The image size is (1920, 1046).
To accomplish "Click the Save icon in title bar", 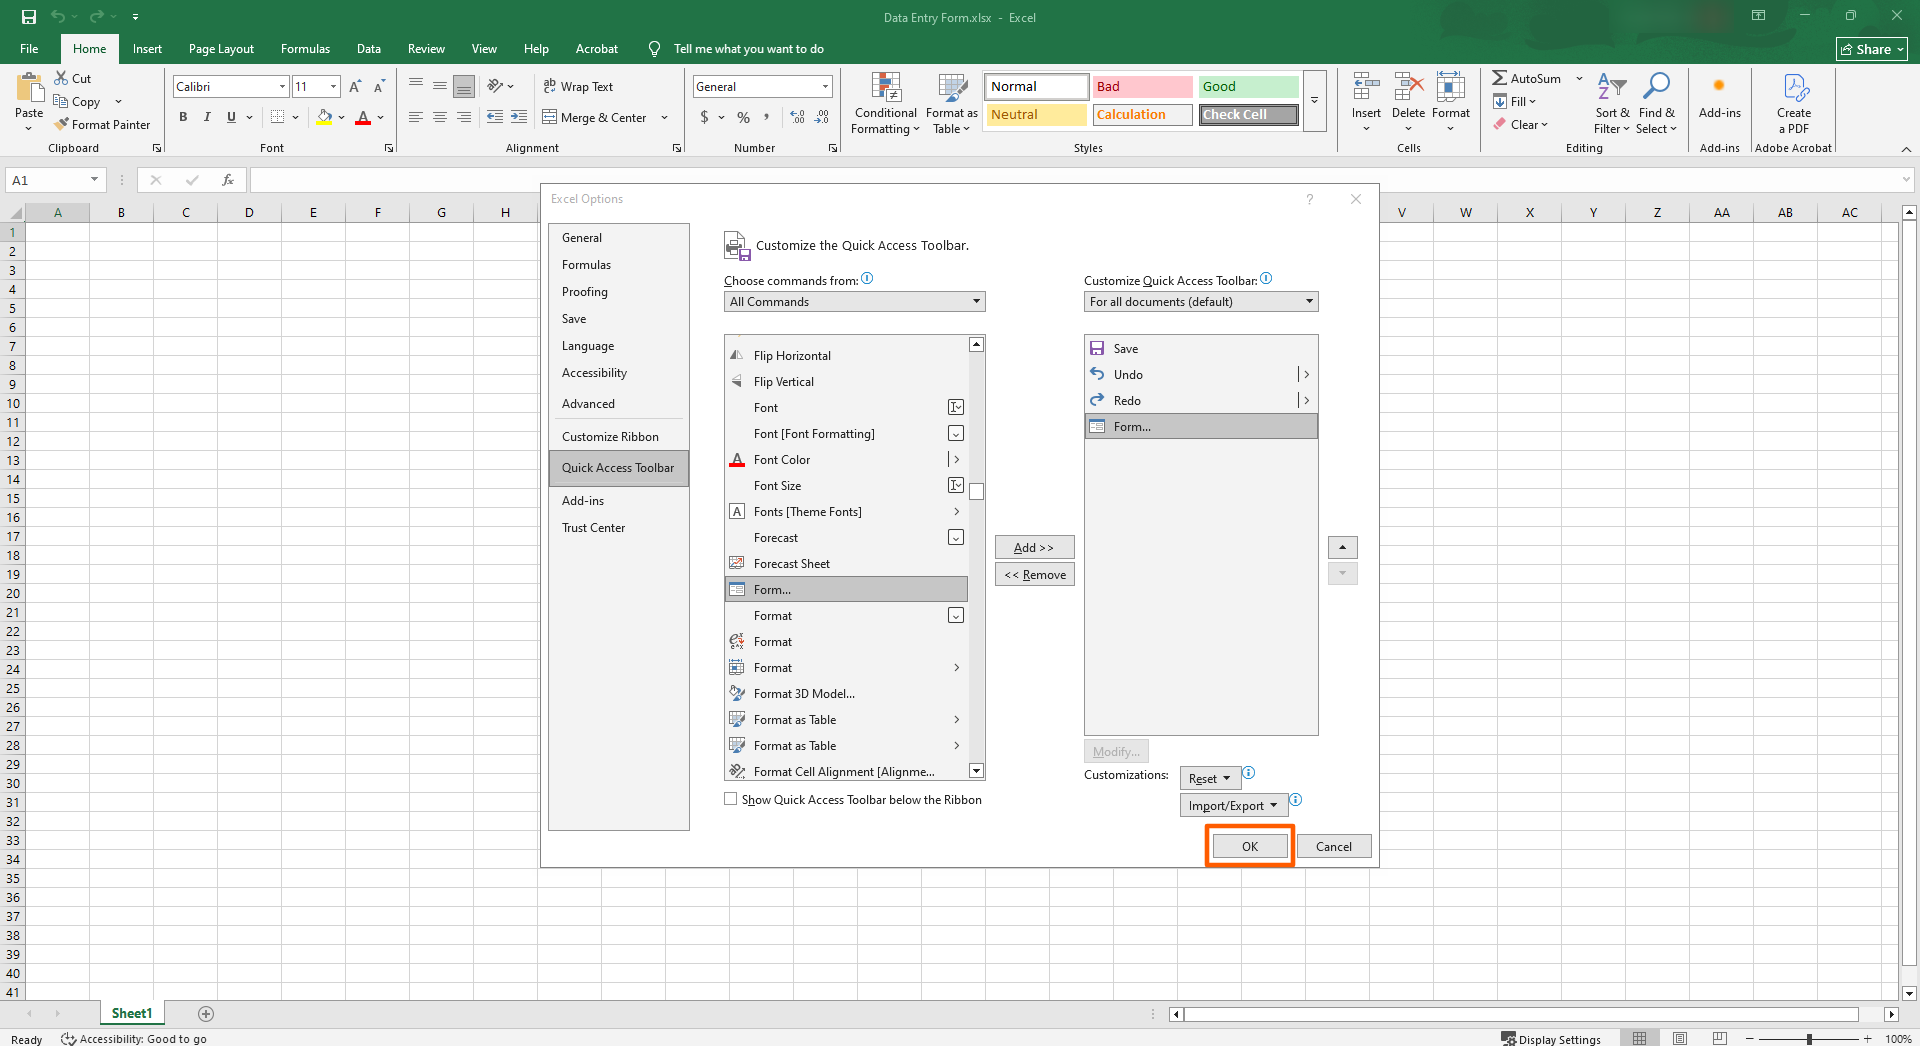I will click(x=28, y=17).
